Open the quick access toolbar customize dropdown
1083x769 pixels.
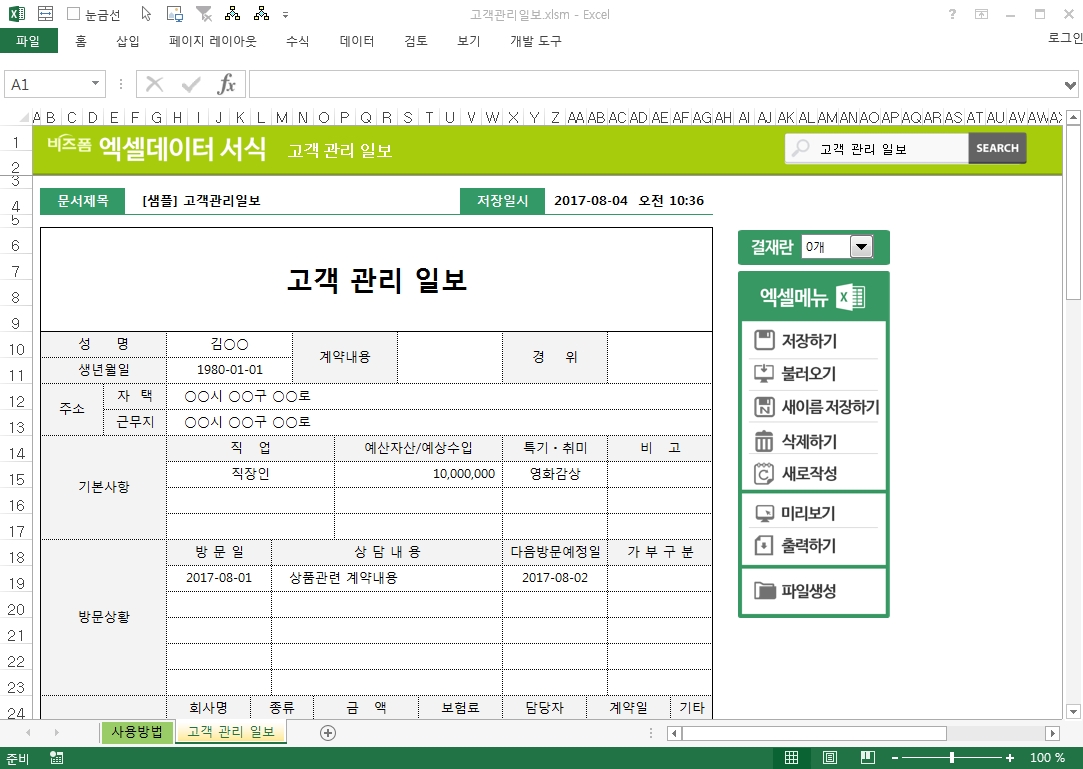(x=285, y=15)
